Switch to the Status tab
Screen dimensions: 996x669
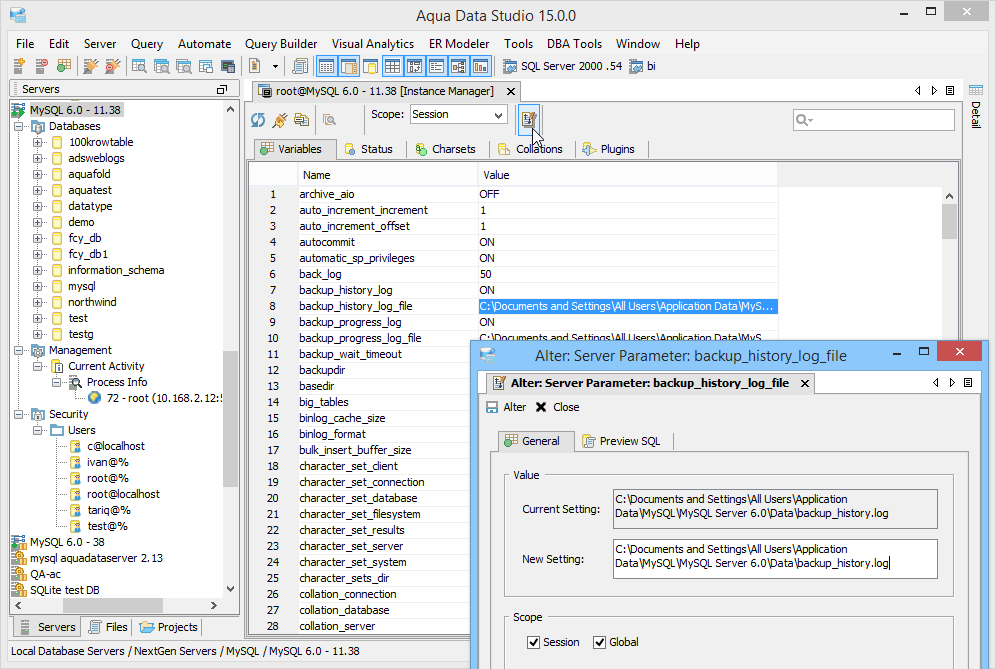[x=369, y=149]
